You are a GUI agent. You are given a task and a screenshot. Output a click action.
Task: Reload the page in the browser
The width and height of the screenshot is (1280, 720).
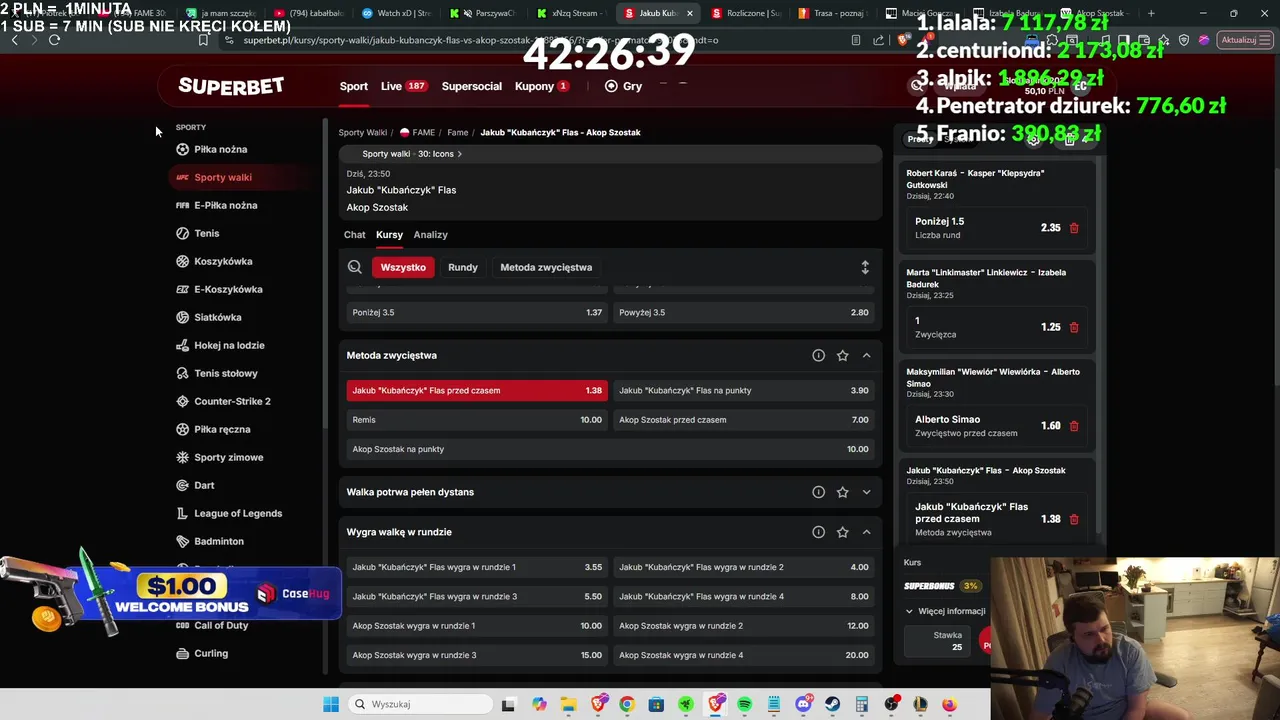pos(54,40)
